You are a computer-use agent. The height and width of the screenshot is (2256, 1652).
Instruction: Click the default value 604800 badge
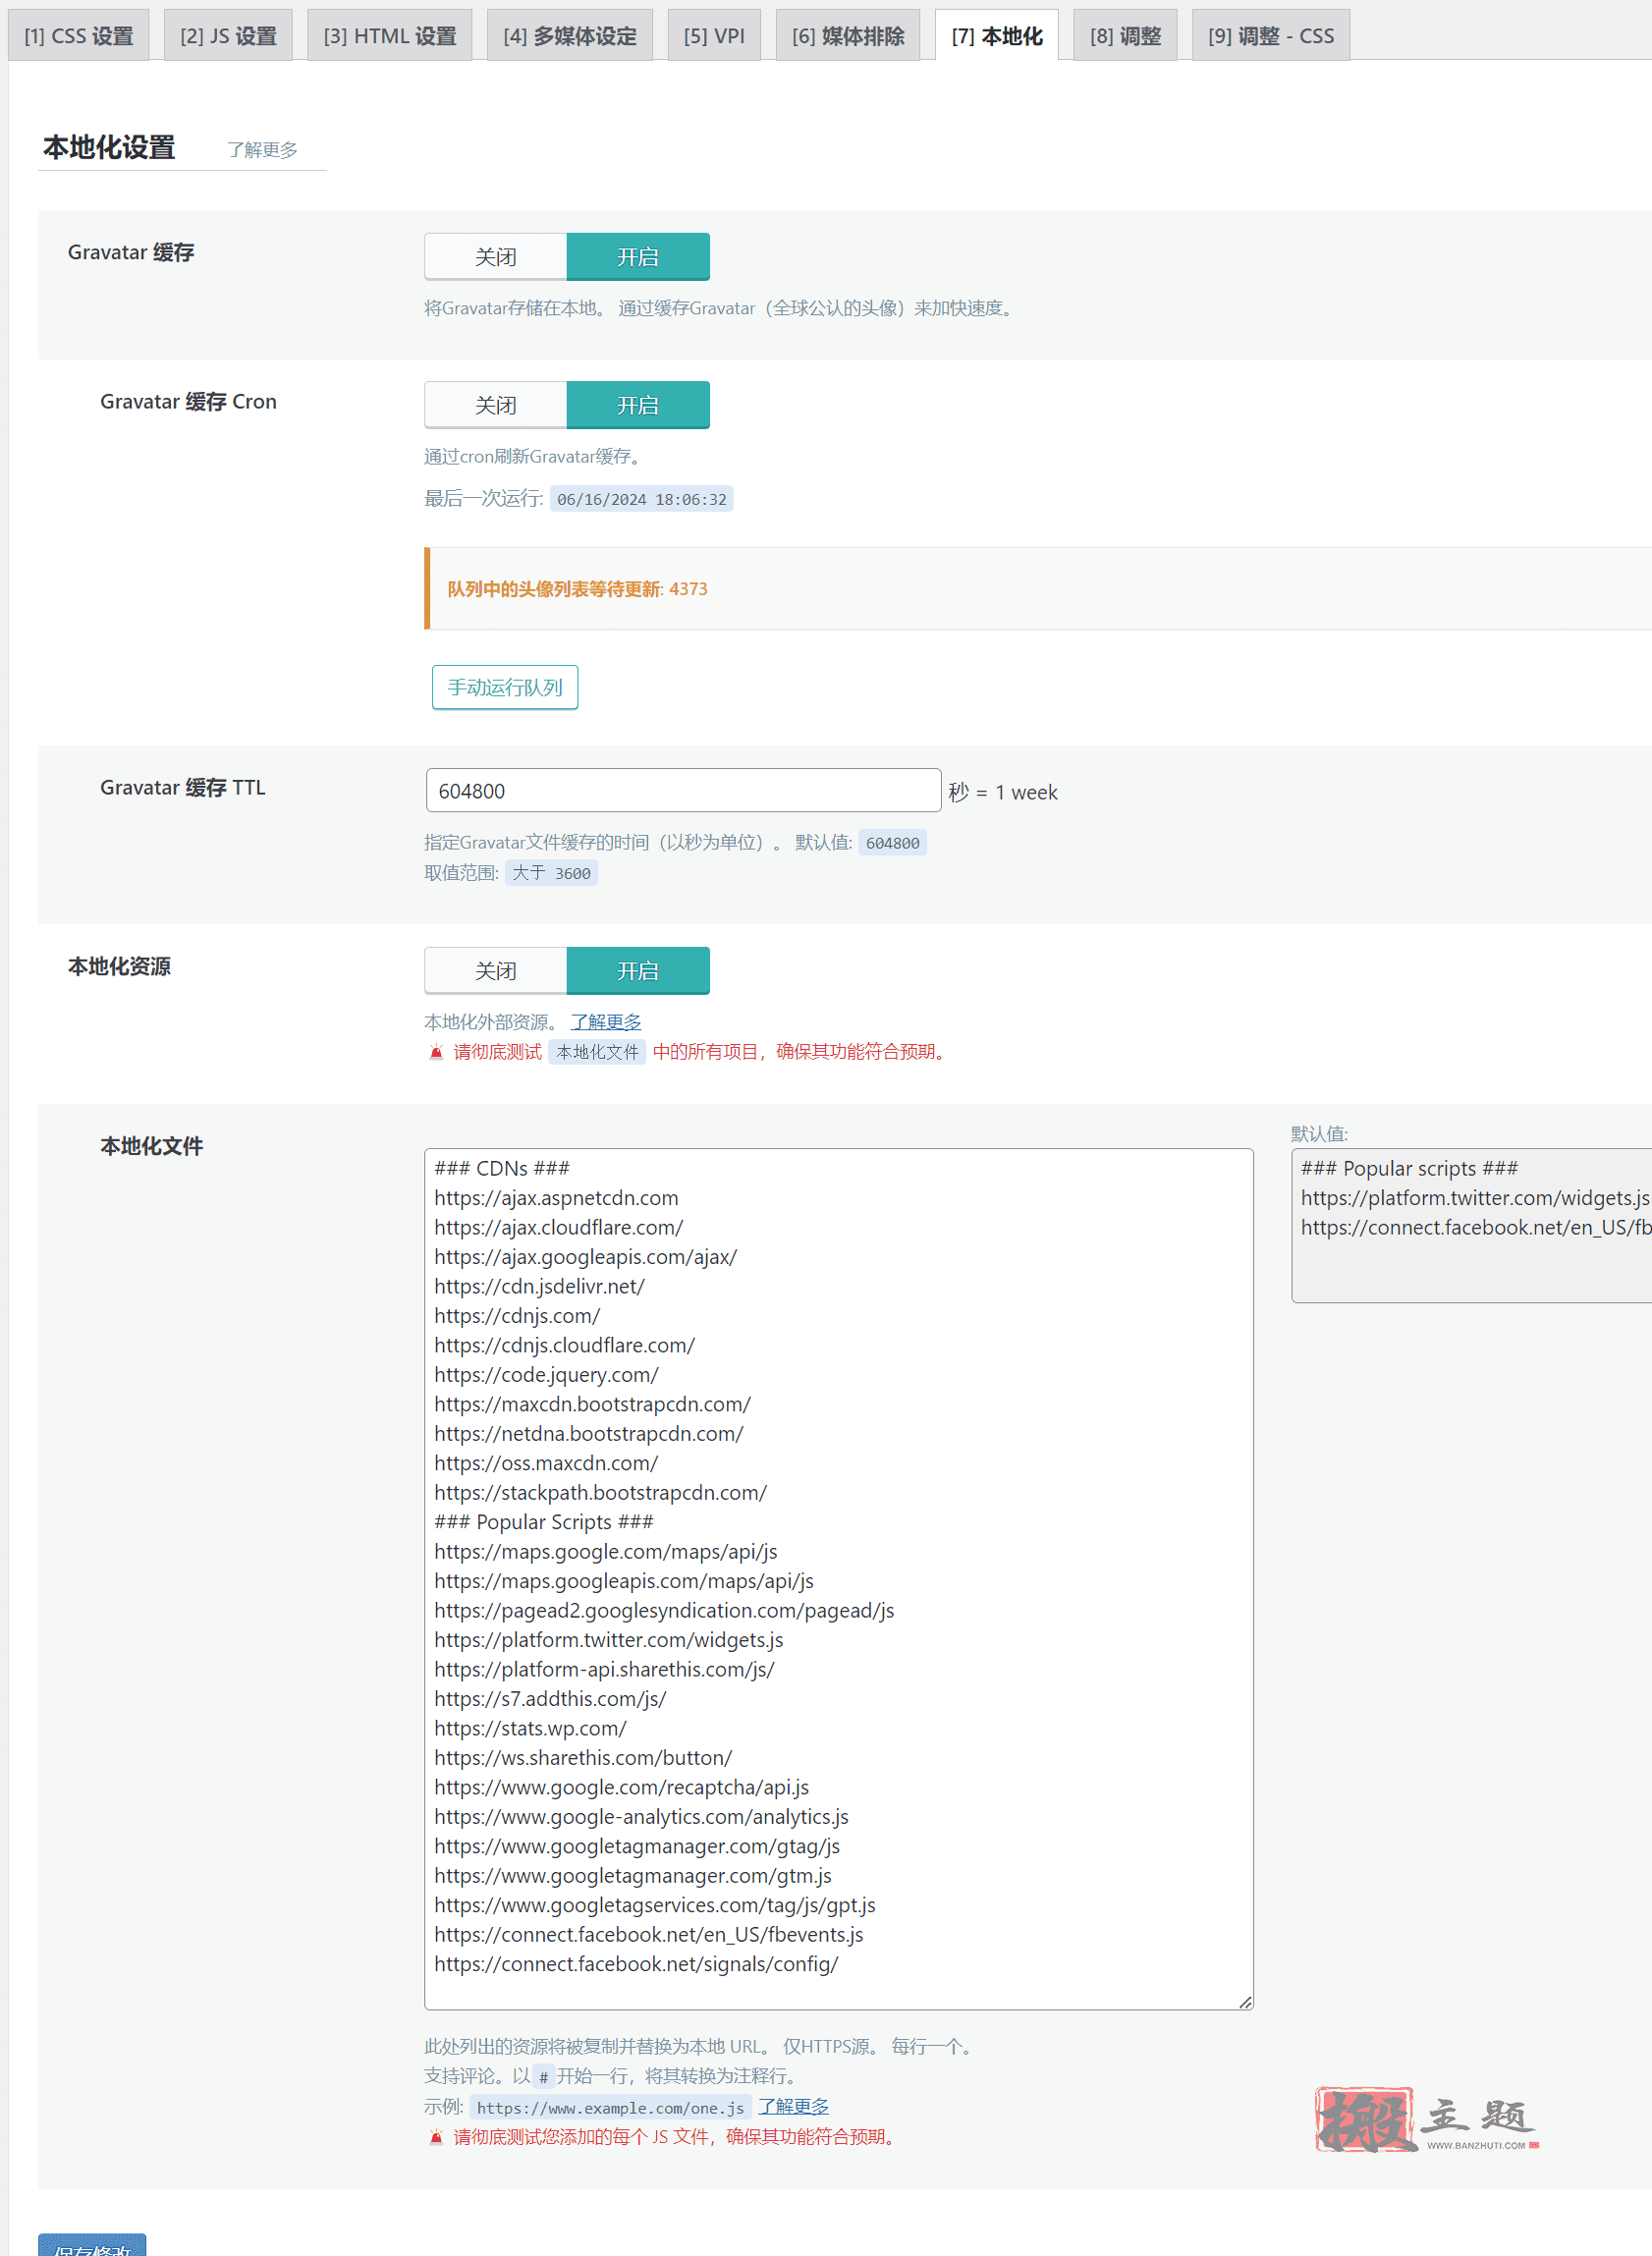[x=893, y=843]
